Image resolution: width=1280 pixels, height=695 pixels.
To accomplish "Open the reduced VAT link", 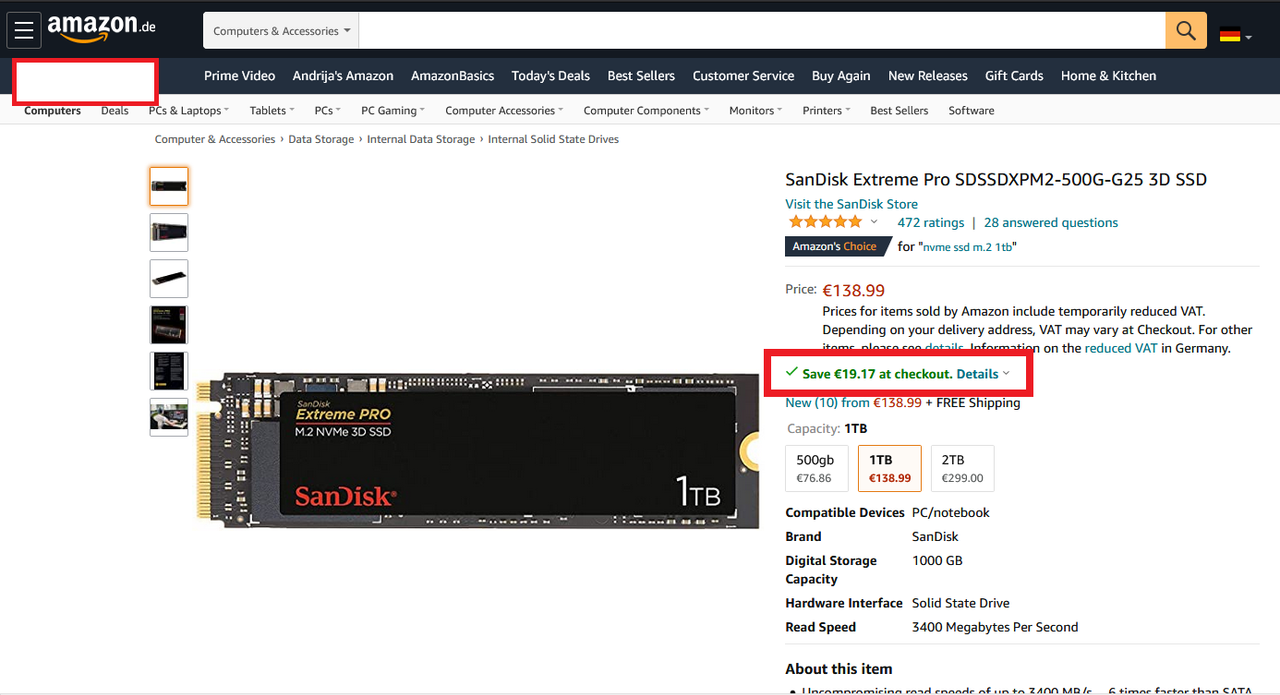I will point(1121,348).
